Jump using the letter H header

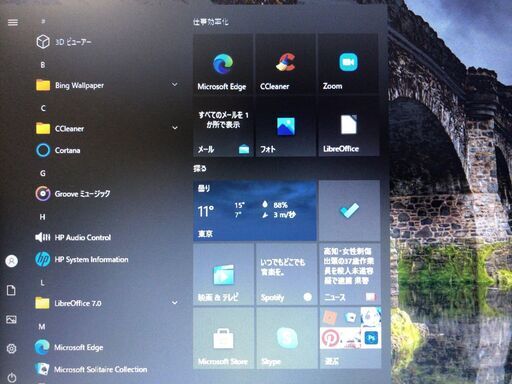(42, 217)
